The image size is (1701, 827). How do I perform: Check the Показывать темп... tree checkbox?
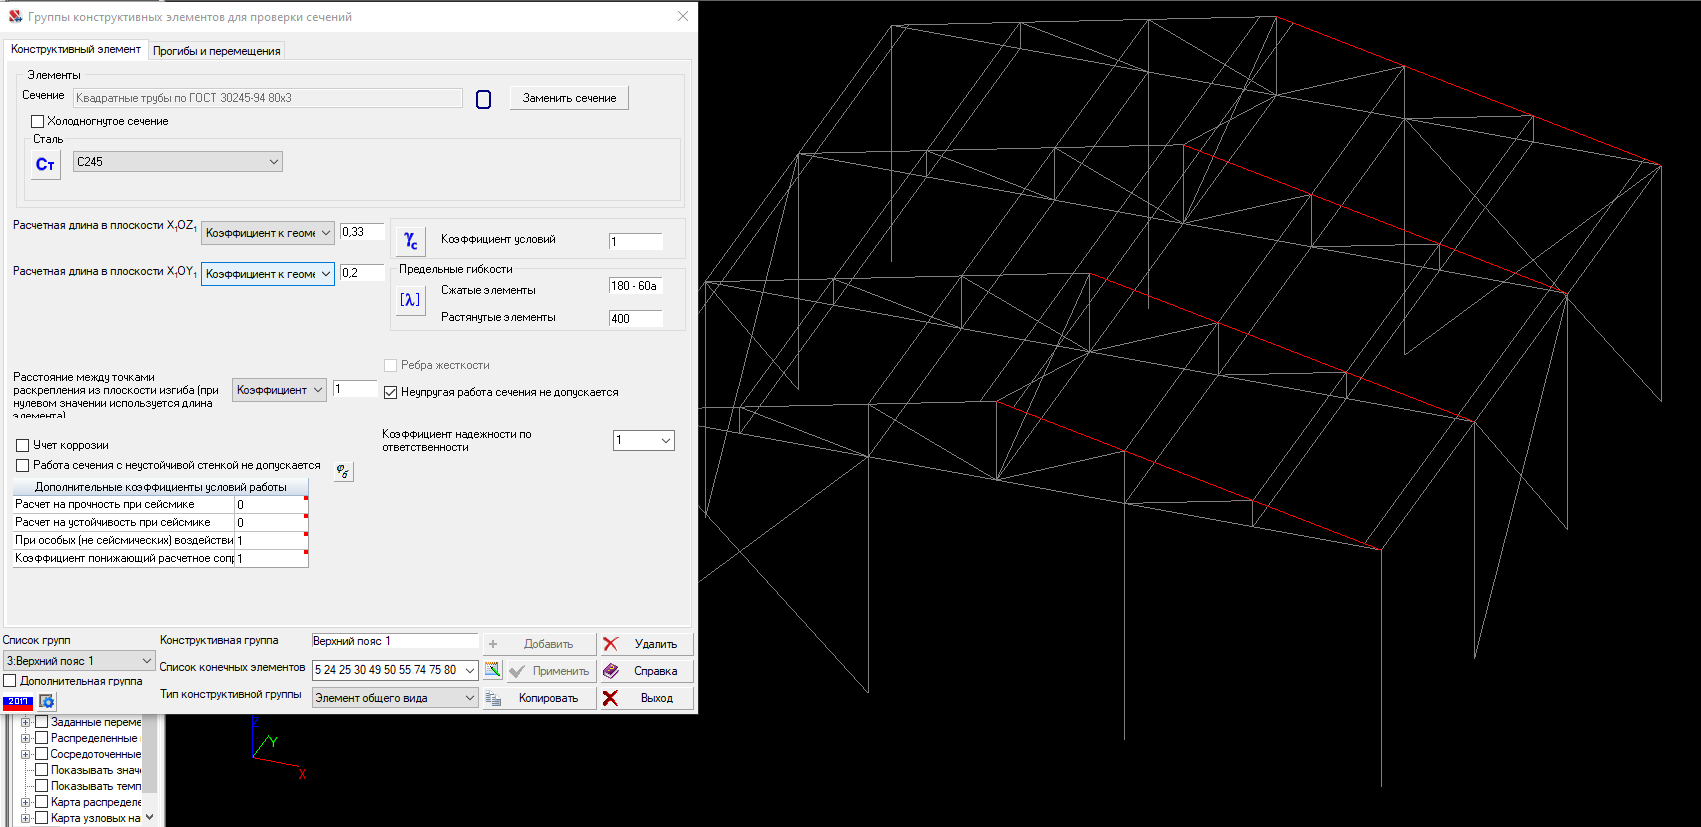point(42,786)
